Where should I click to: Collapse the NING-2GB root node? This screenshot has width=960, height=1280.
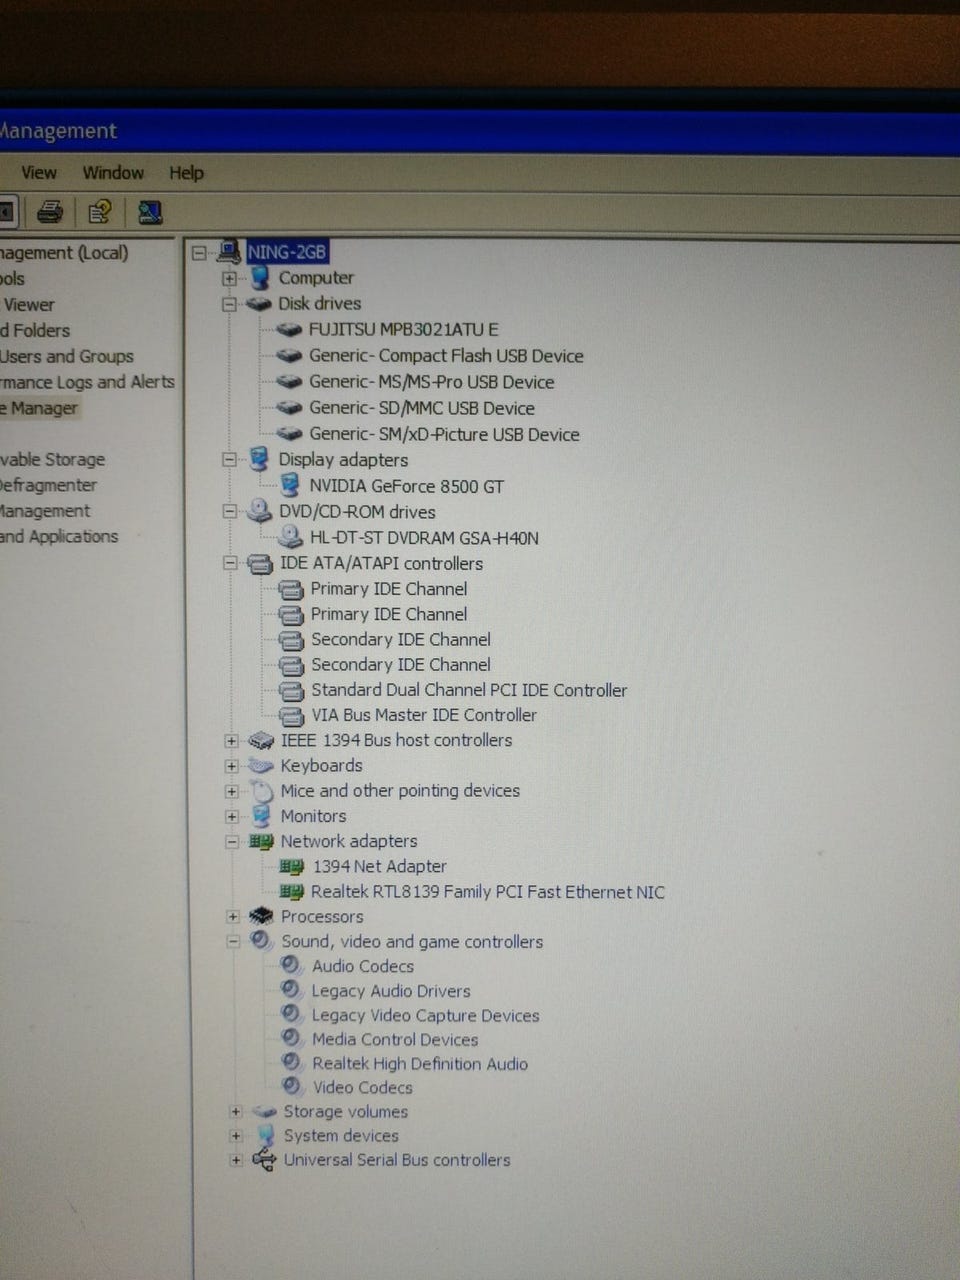(199, 253)
